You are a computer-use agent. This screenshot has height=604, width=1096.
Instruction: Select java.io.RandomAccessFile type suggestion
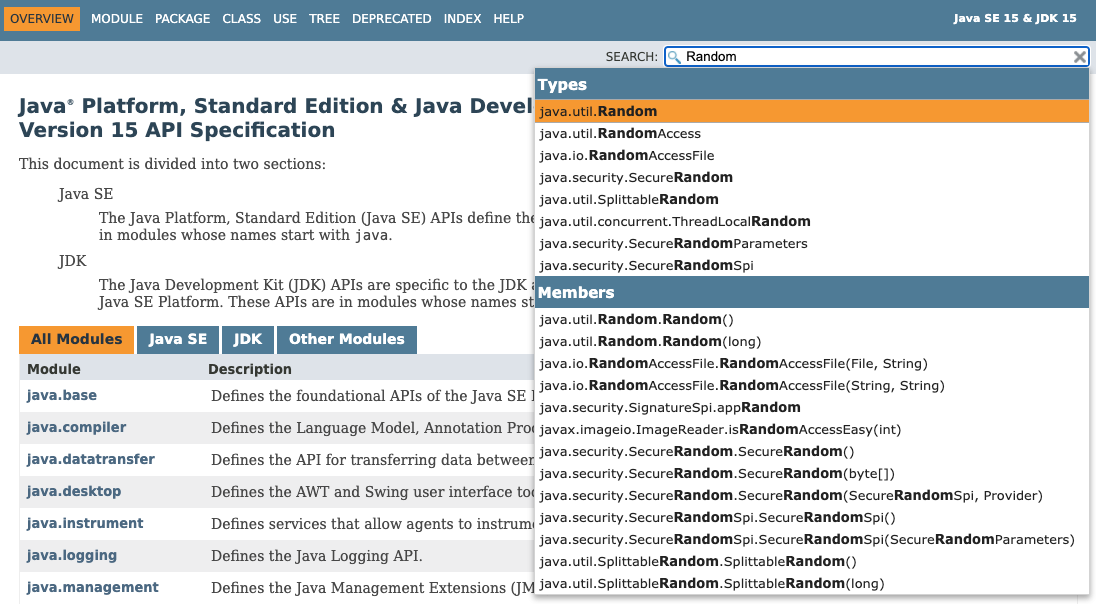point(627,156)
